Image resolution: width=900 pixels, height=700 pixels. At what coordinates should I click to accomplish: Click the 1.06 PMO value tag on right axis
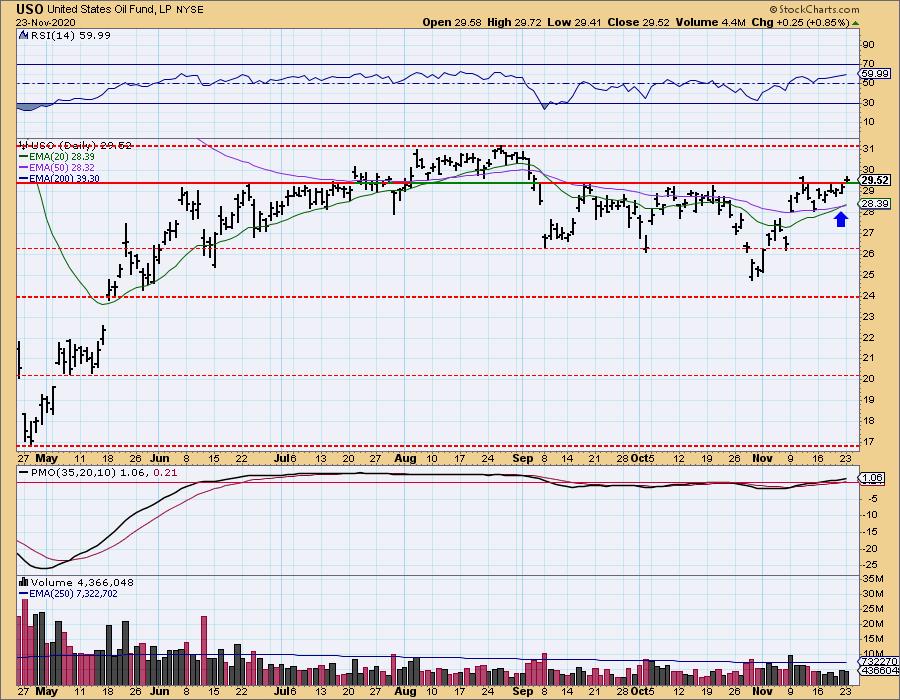(872, 477)
